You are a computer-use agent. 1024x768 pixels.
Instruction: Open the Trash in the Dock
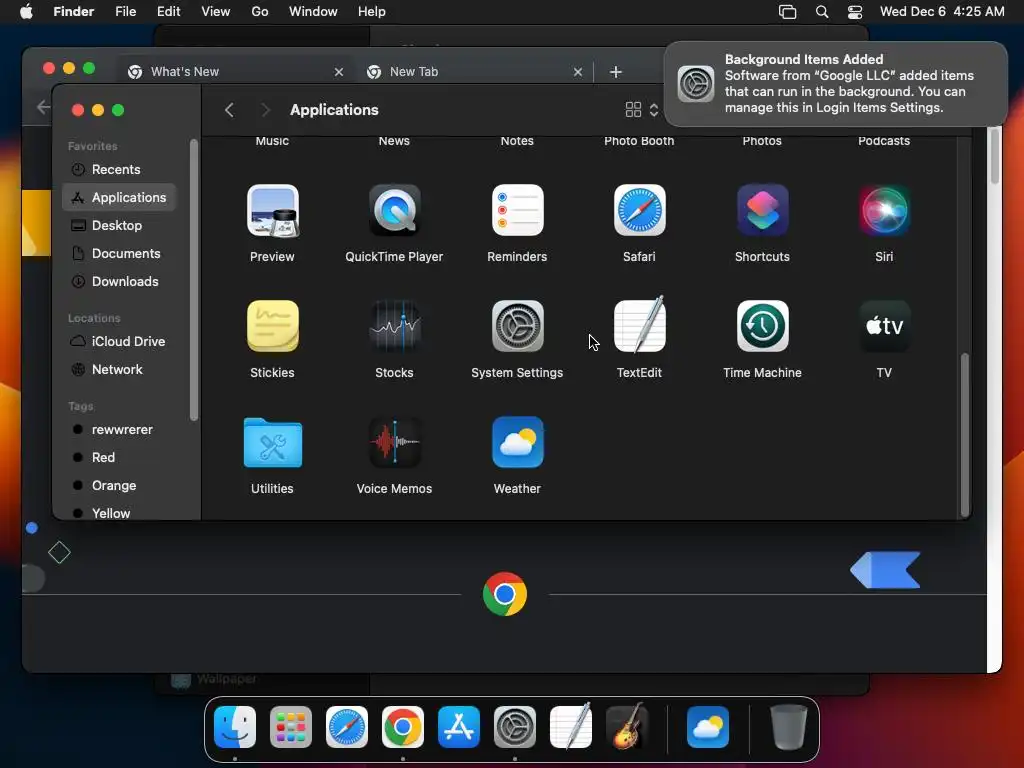(x=788, y=727)
